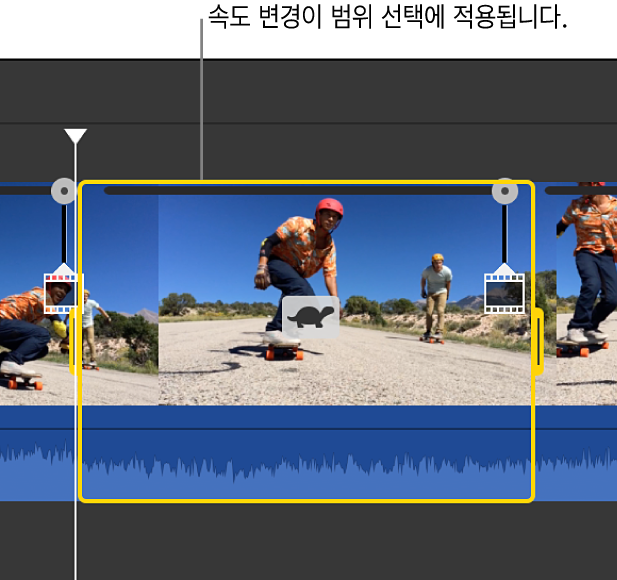This screenshot has width=617, height=580.
Task: Click the speed bar on the rightmost clip
Action: 581,190
